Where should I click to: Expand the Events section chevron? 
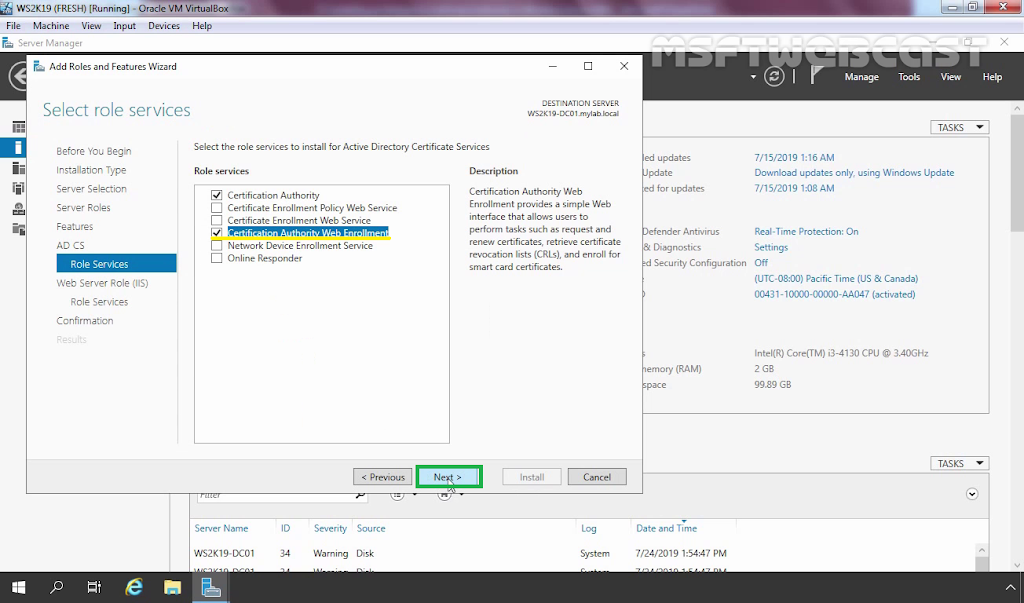click(972, 494)
